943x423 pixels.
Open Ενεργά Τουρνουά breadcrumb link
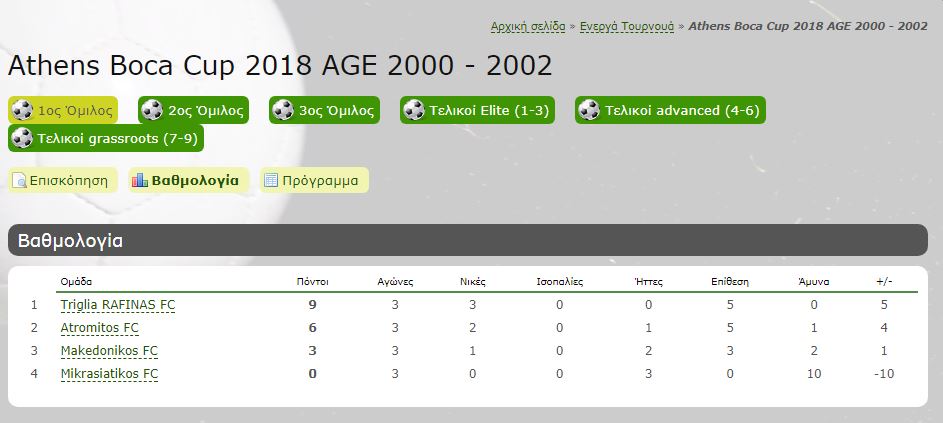[x=627, y=26]
